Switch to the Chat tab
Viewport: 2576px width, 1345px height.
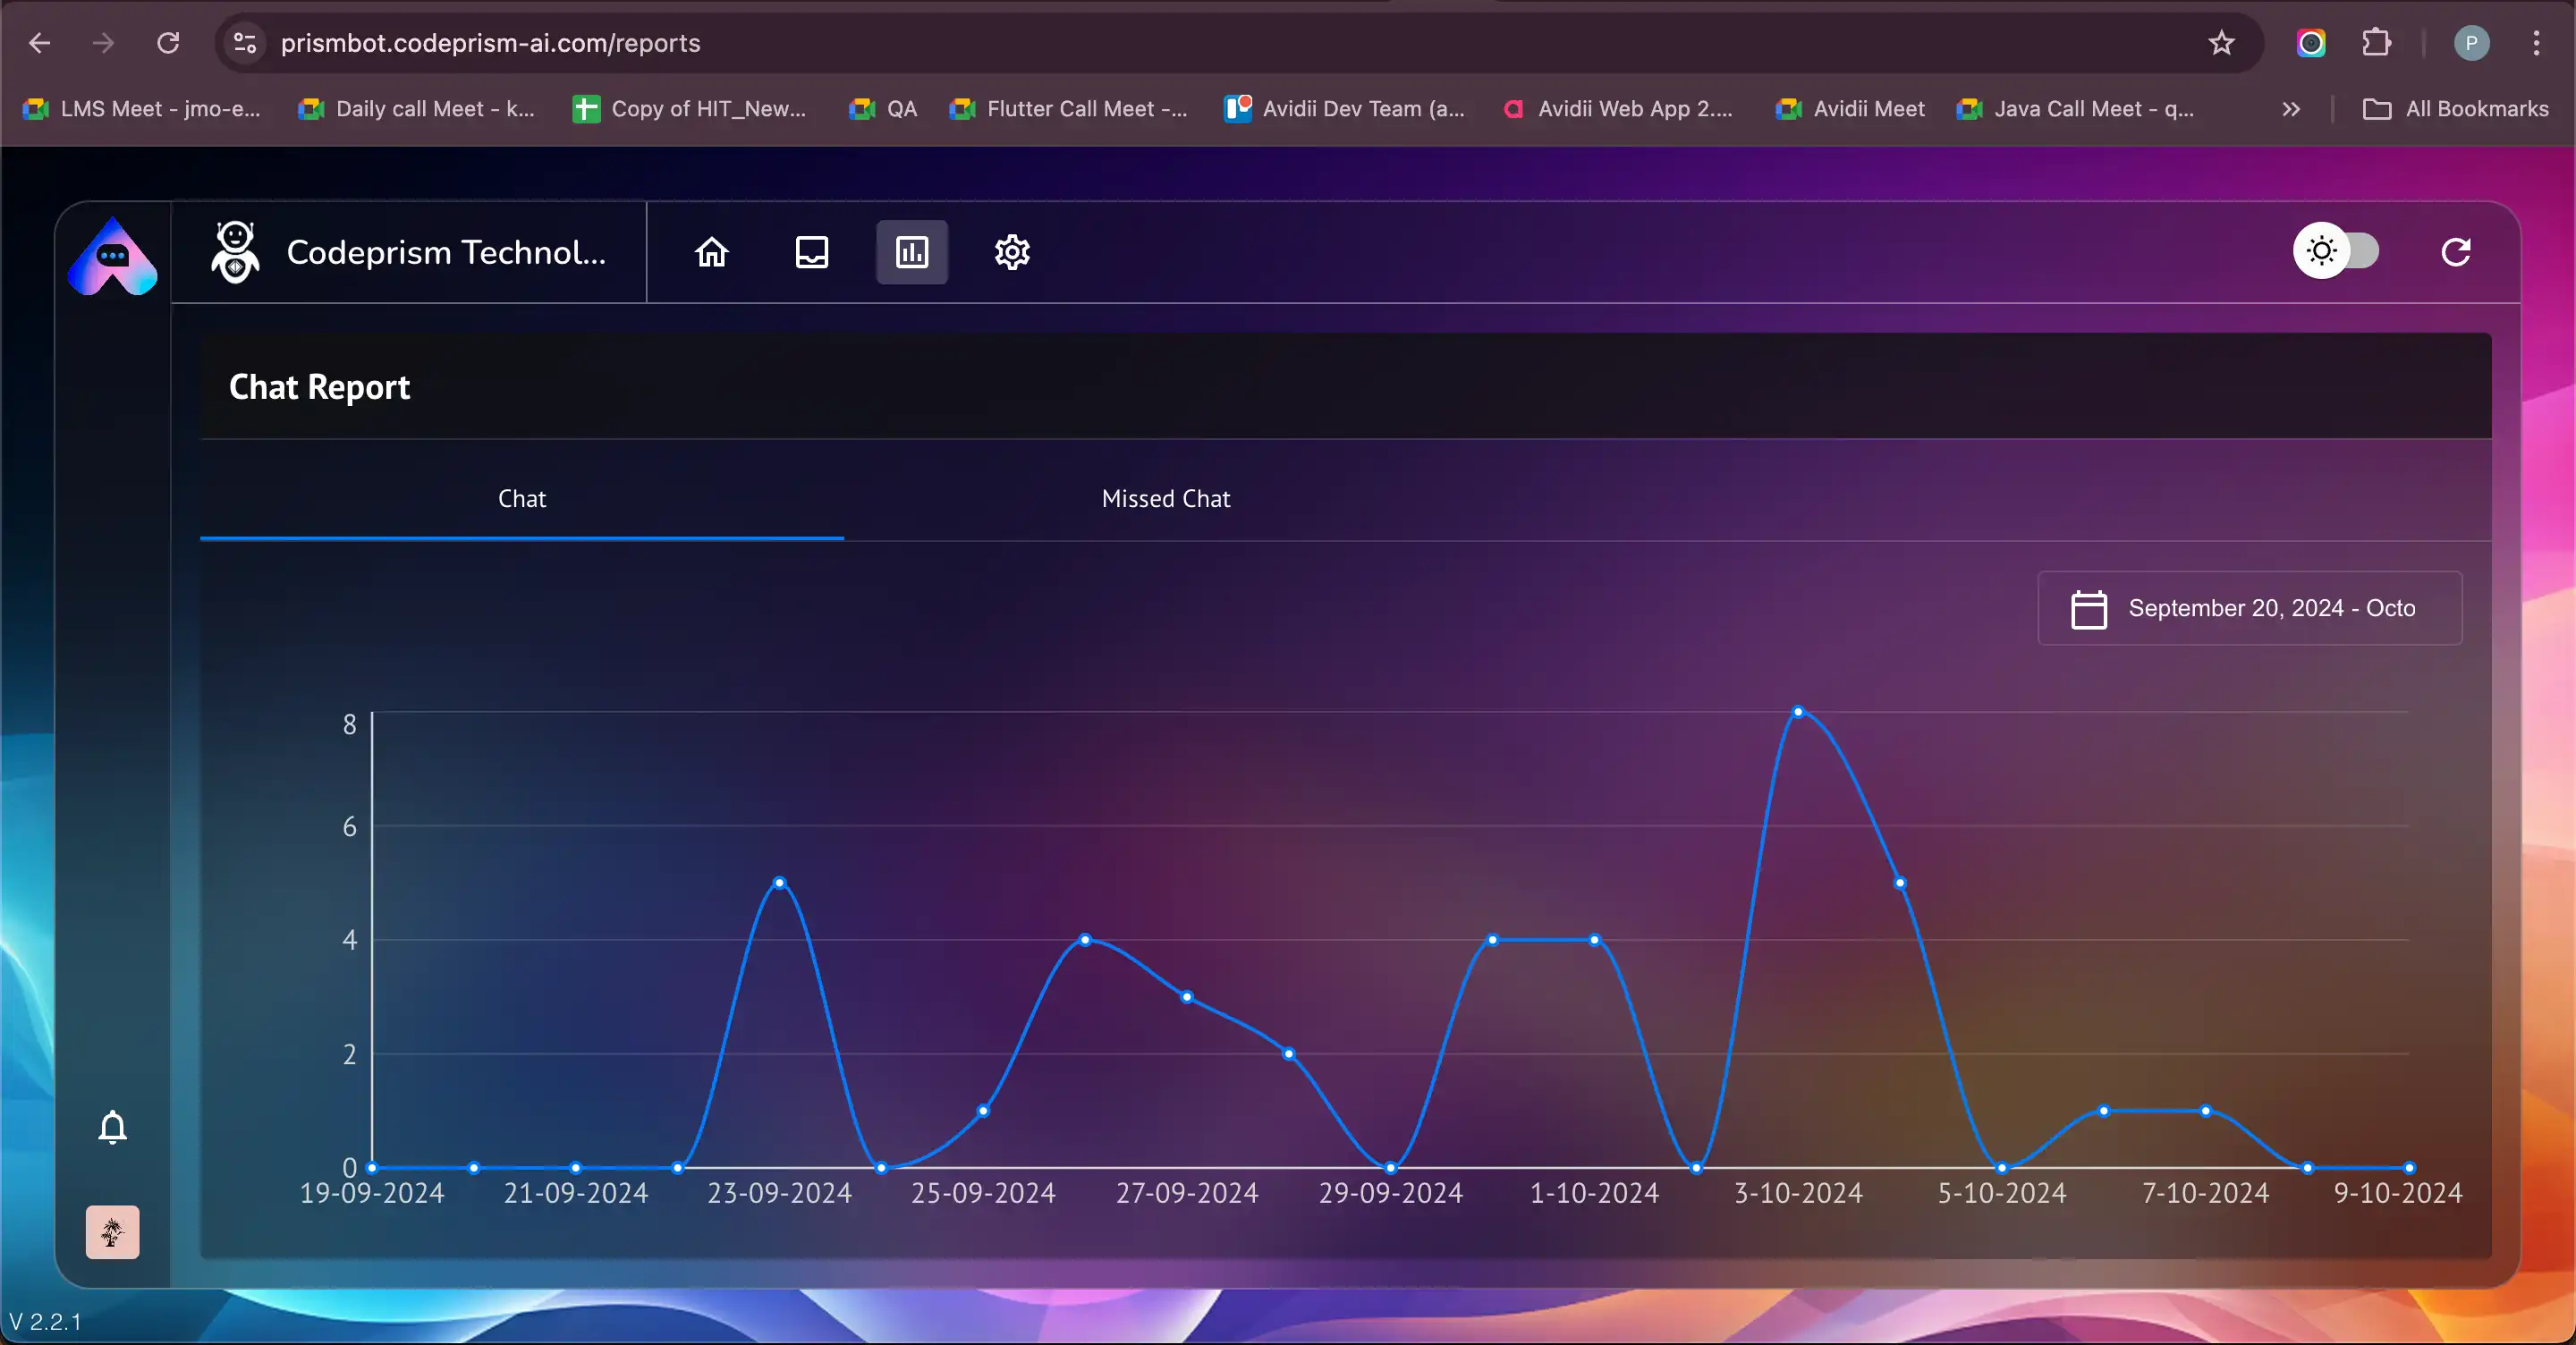(521, 498)
